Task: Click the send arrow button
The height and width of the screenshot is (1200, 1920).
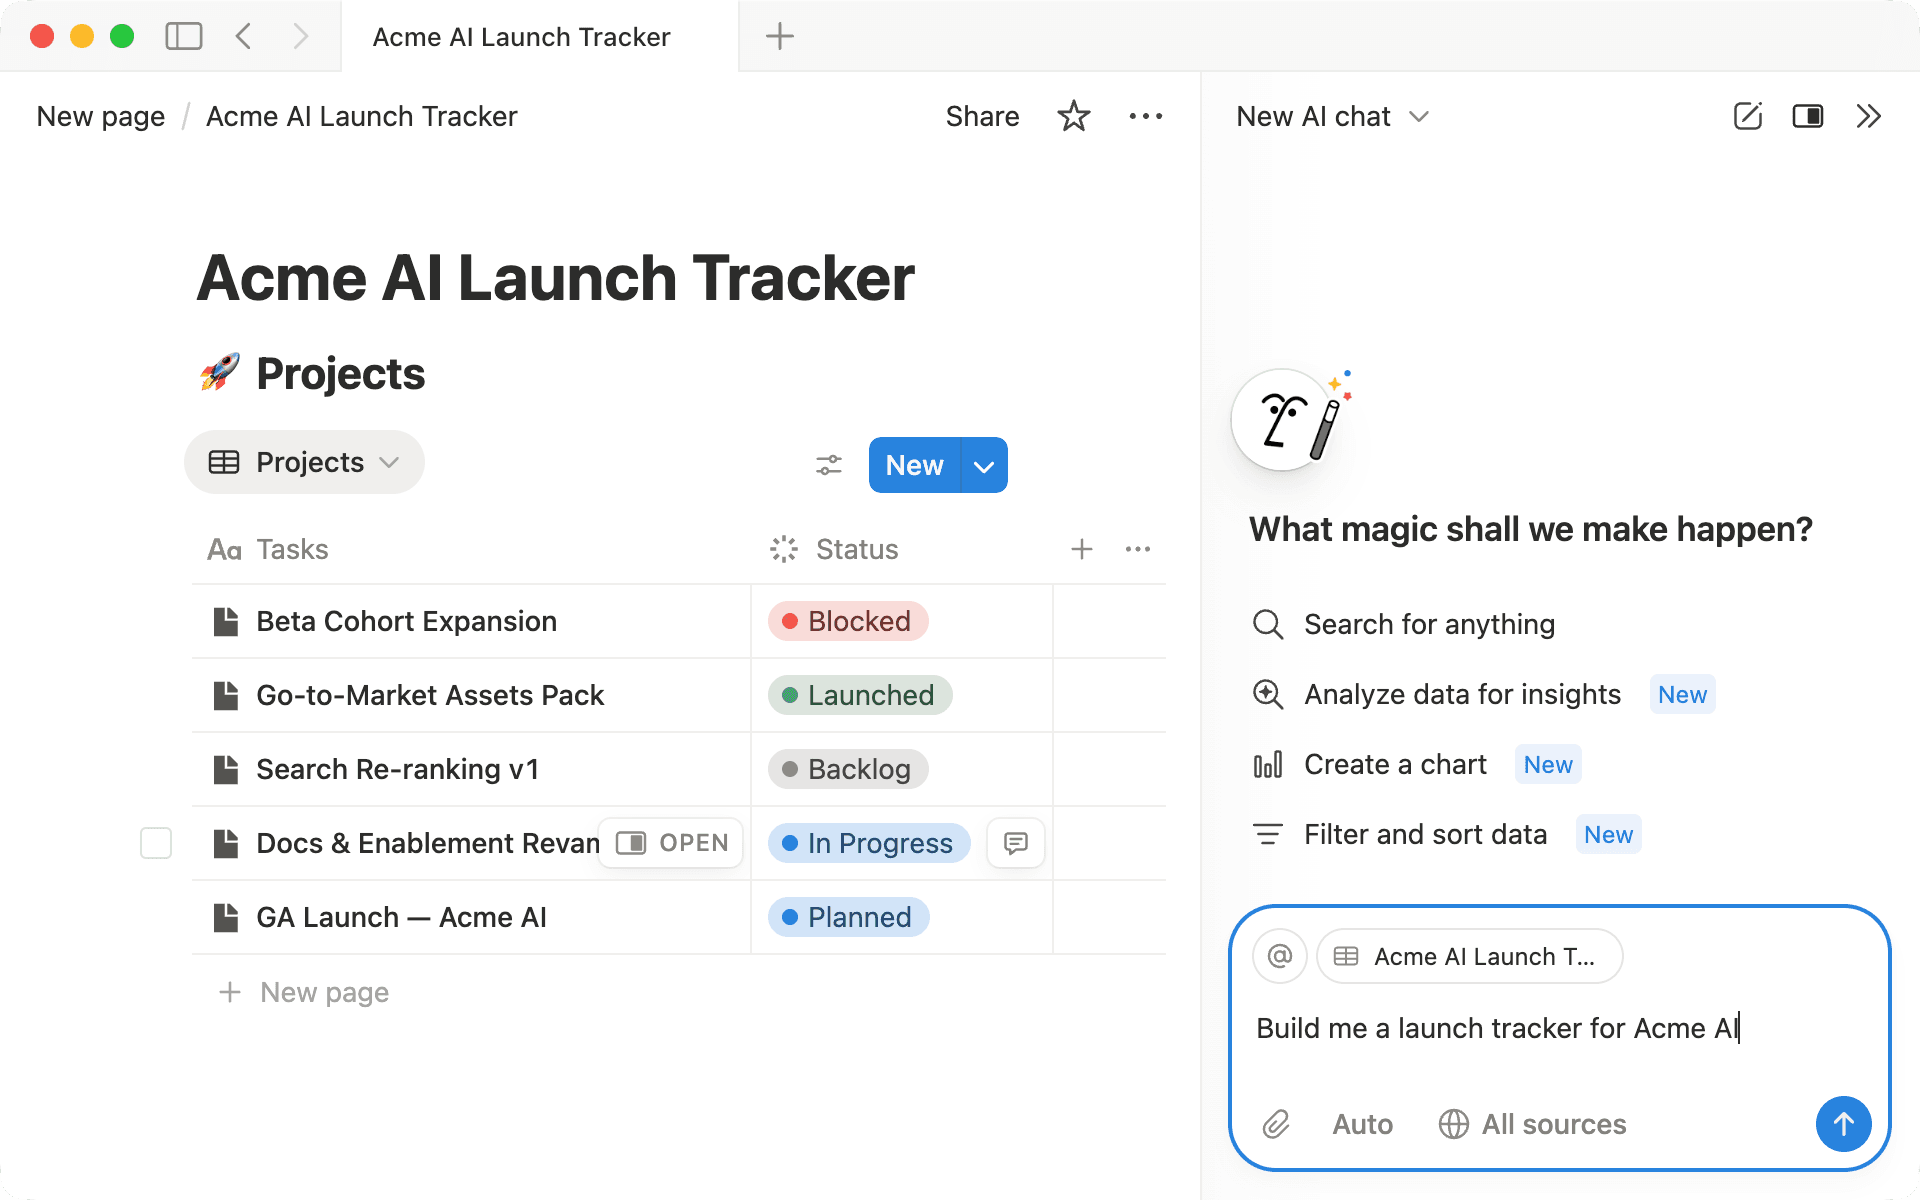Action: tap(1843, 1124)
